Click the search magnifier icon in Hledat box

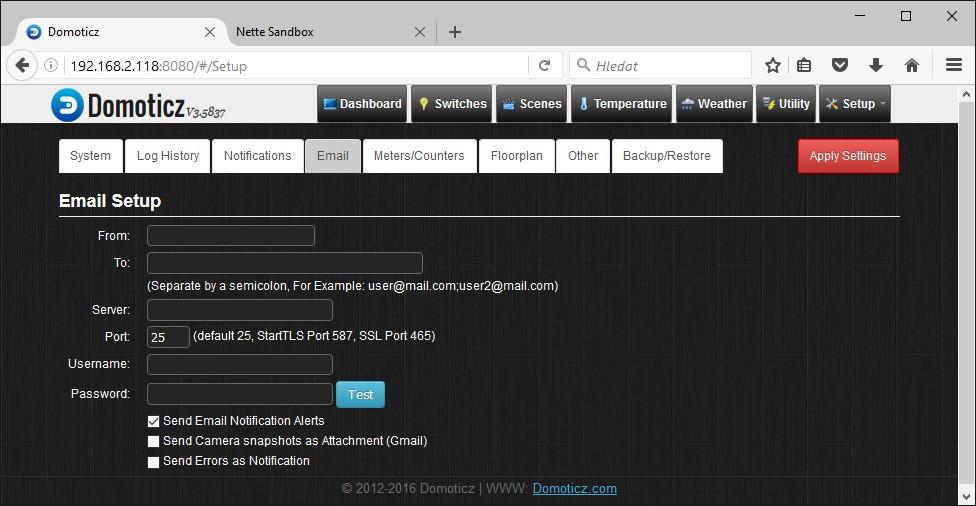(583, 65)
